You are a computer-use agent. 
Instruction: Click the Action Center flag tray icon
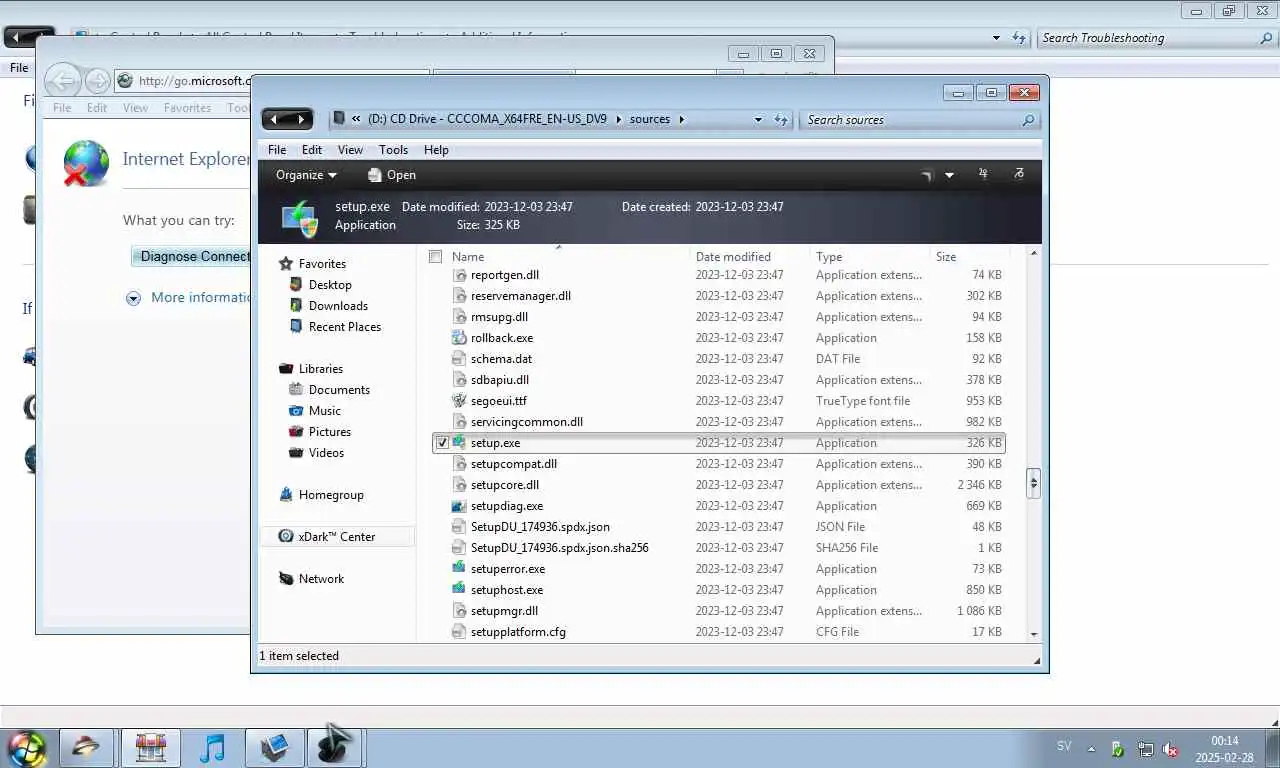(1118, 749)
